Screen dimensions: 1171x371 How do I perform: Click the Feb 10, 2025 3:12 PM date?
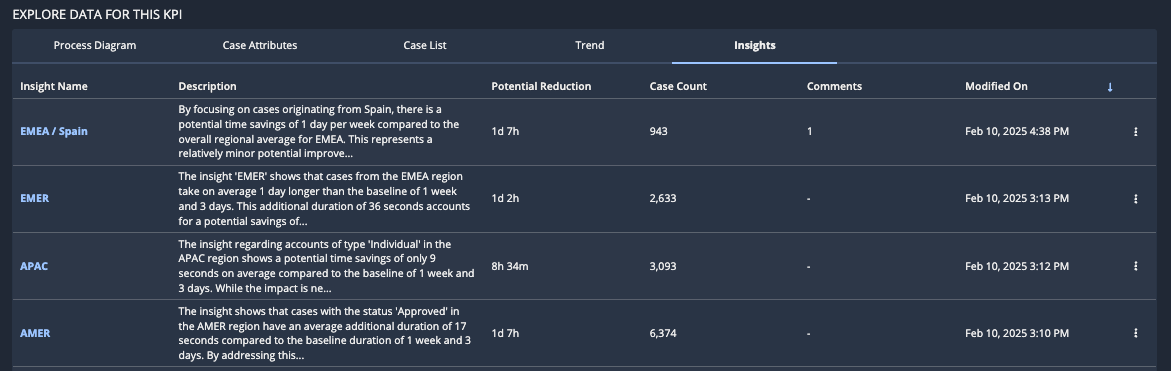point(1016,266)
